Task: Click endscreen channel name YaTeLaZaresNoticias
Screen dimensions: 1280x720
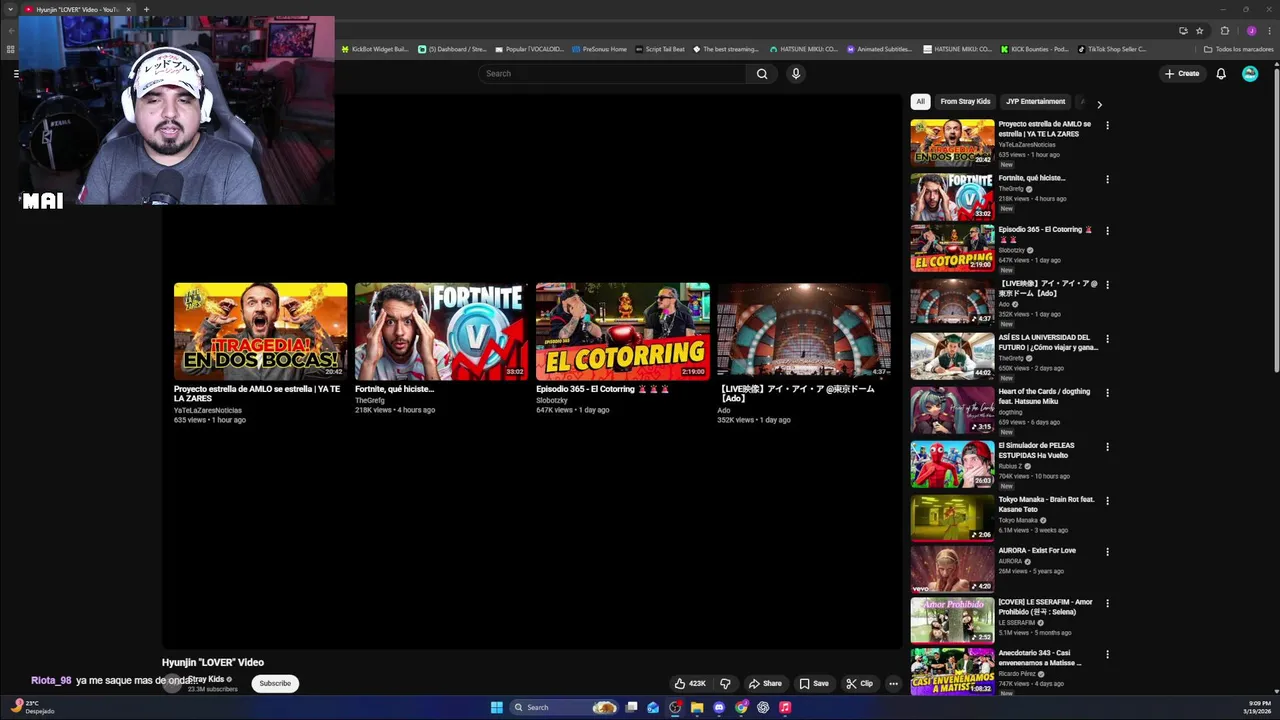Action: pos(208,410)
